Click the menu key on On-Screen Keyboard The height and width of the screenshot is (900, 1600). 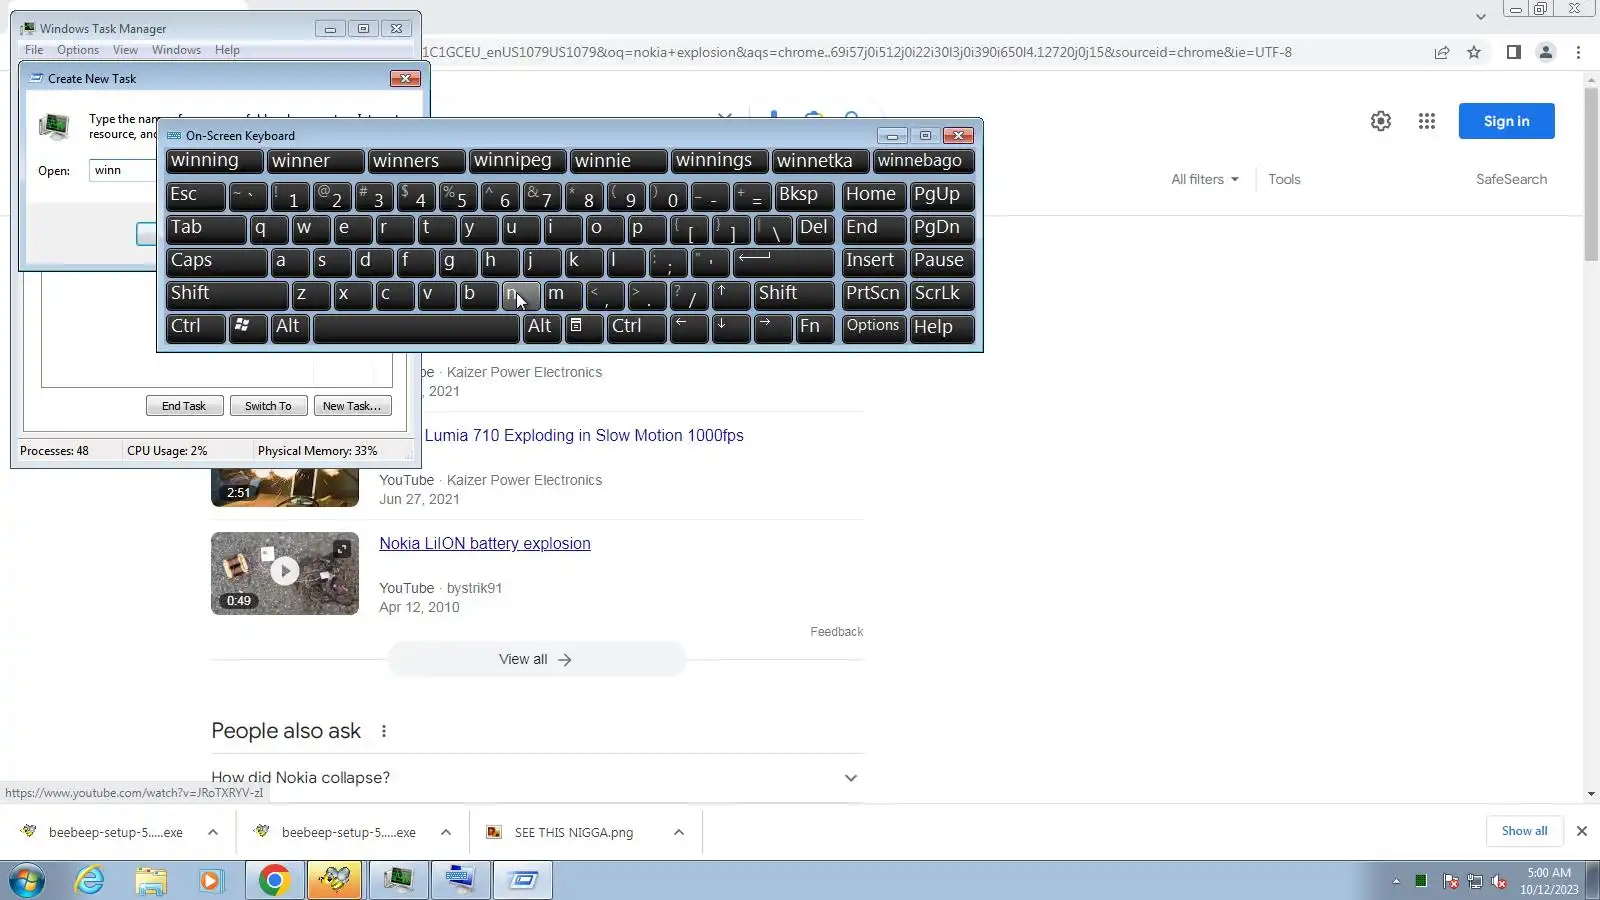click(584, 327)
